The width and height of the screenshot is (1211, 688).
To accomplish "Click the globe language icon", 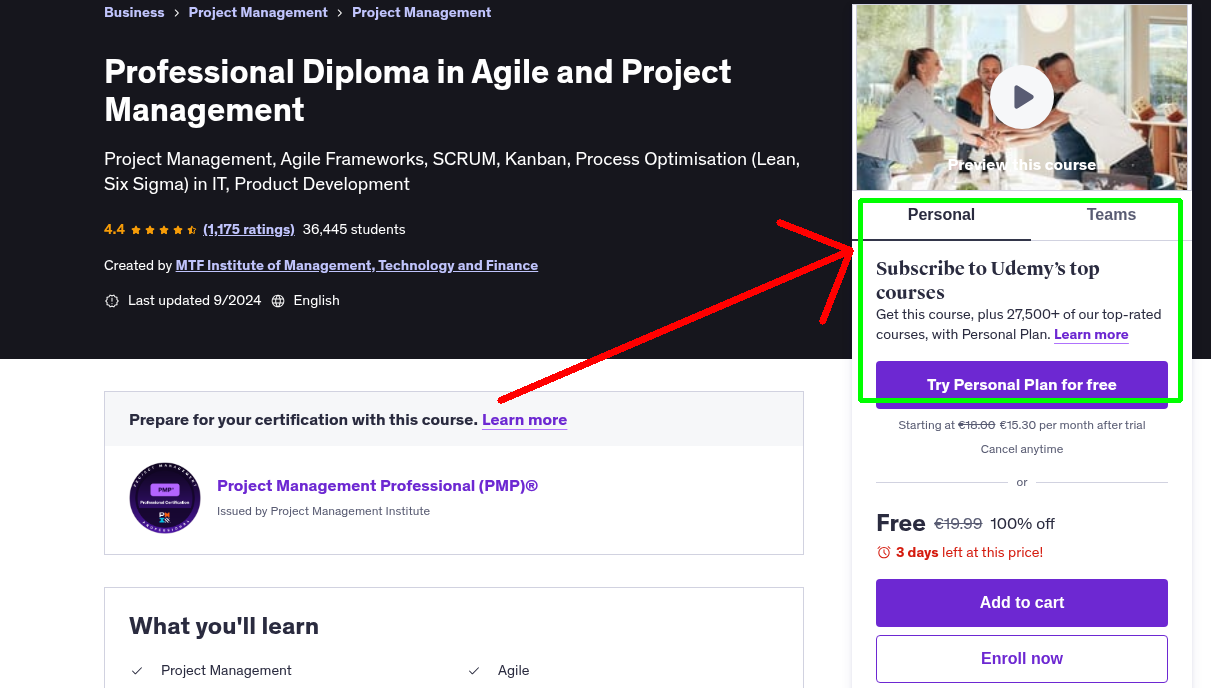I will (278, 301).
